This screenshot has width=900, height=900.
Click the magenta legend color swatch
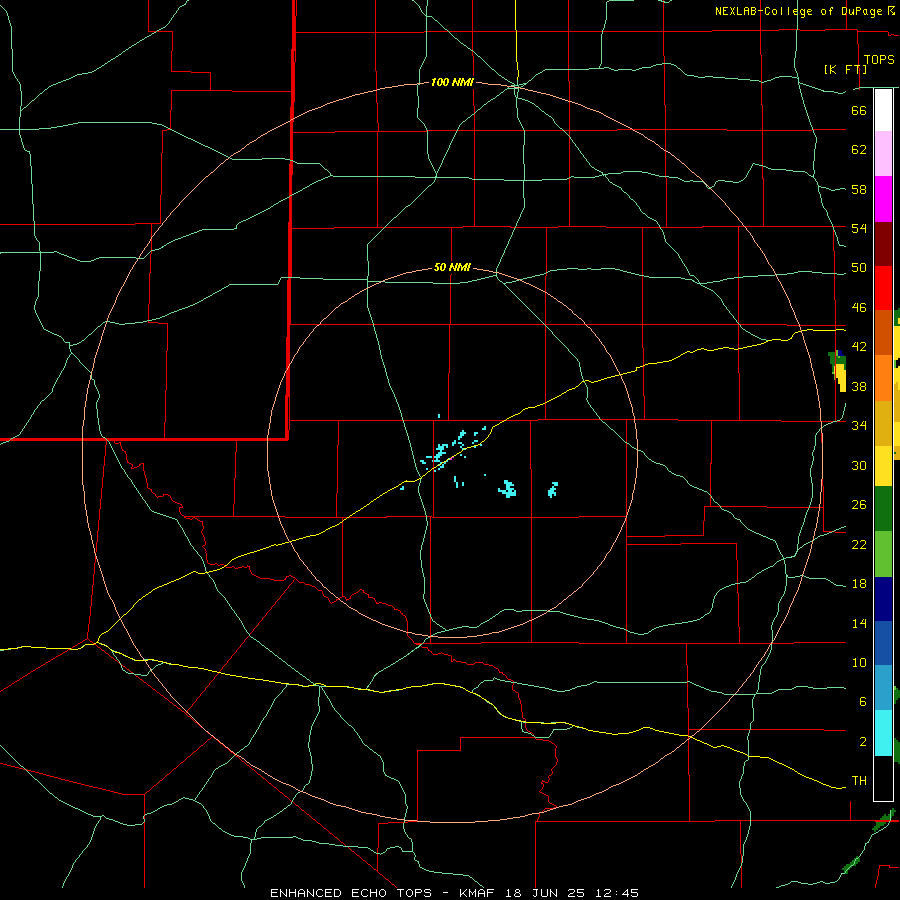pos(883,199)
